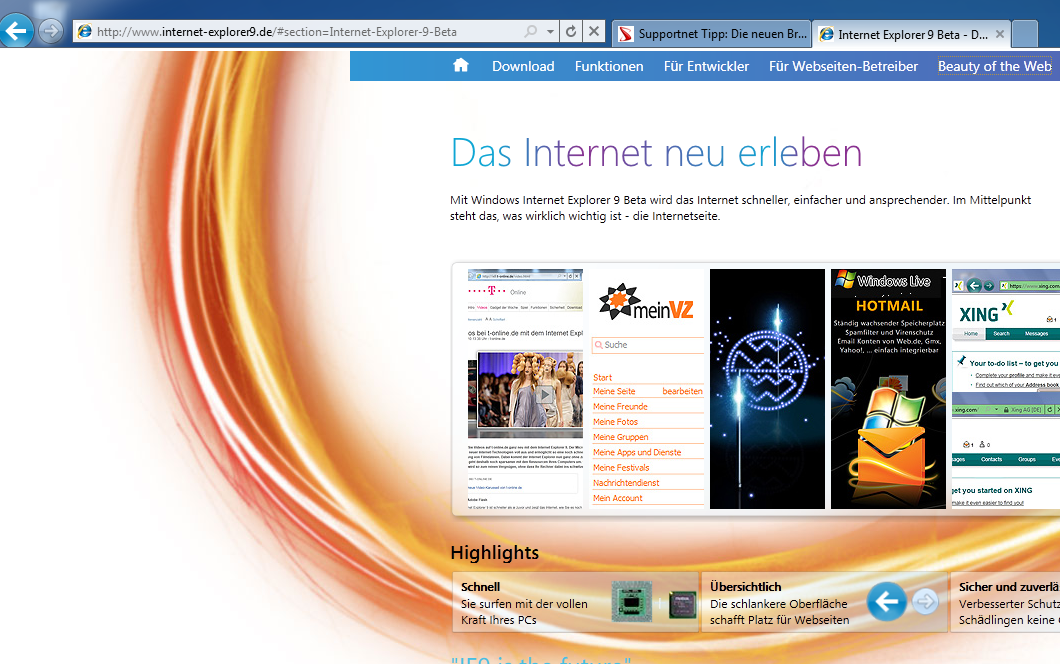The height and width of the screenshot is (664, 1060).
Task: Play the video in the T-Online thumbnail
Action: coord(544,394)
